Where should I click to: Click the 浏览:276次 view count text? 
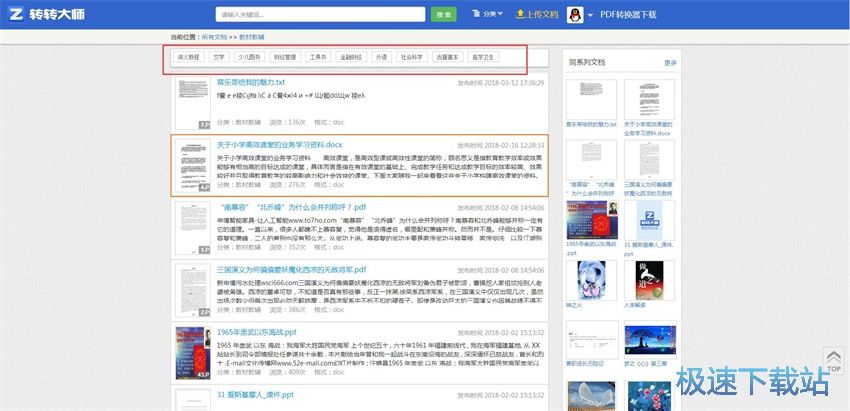point(288,185)
